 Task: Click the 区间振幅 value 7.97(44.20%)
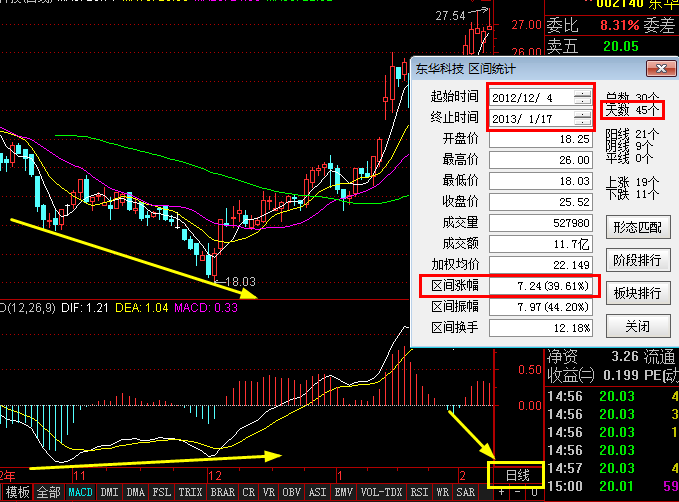(541, 307)
